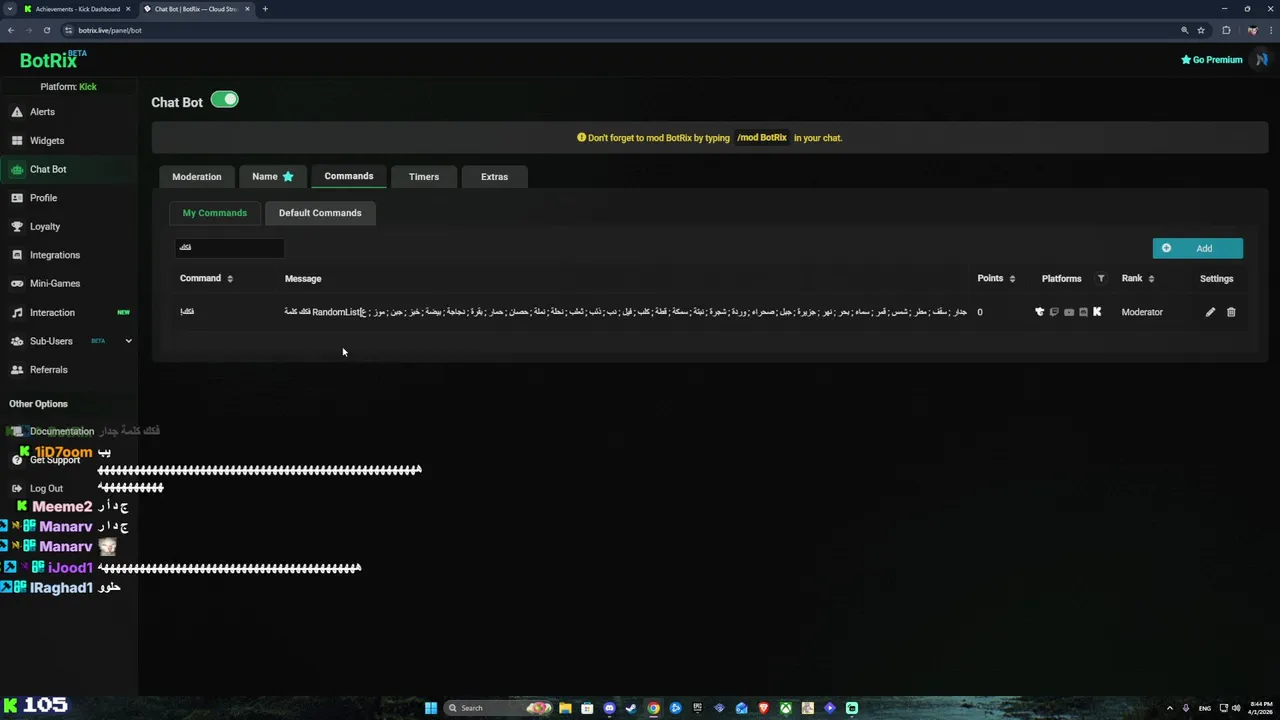This screenshot has width=1280, height=720.
Task: Show hidden system tray icons
Action: tap(1170, 708)
